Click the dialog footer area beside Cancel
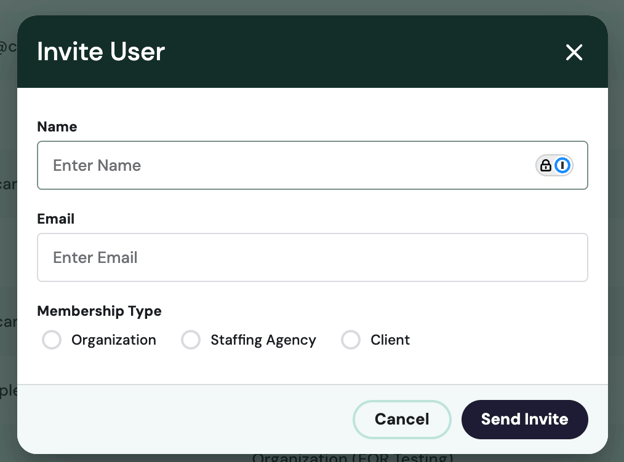The height and width of the screenshot is (462, 624). click(x=180, y=419)
